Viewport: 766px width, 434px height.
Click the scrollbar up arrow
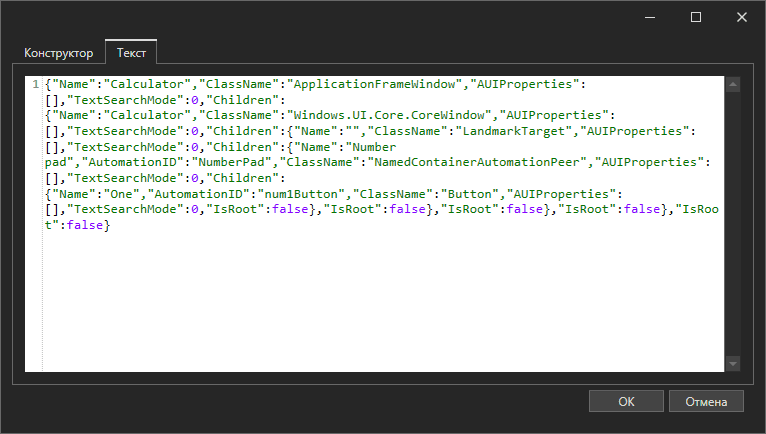point(732,85)
